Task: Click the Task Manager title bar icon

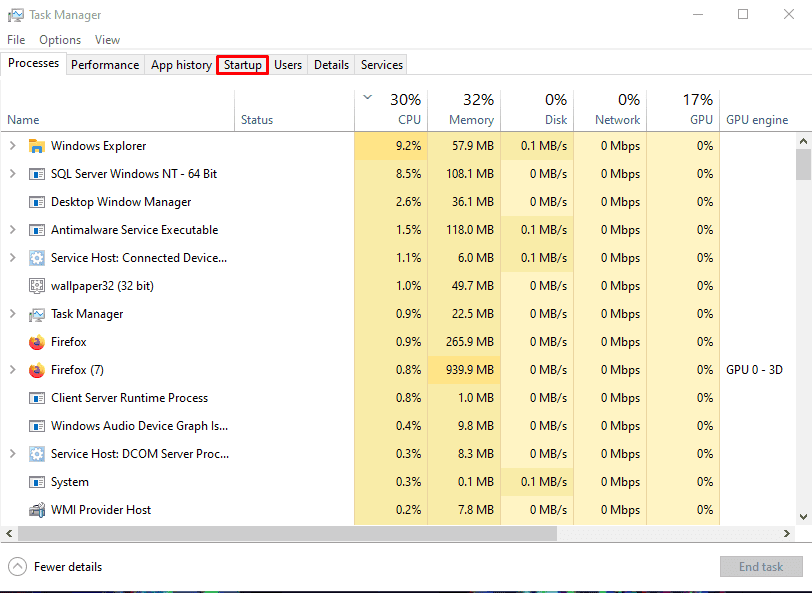Action: tap(16, 15)
